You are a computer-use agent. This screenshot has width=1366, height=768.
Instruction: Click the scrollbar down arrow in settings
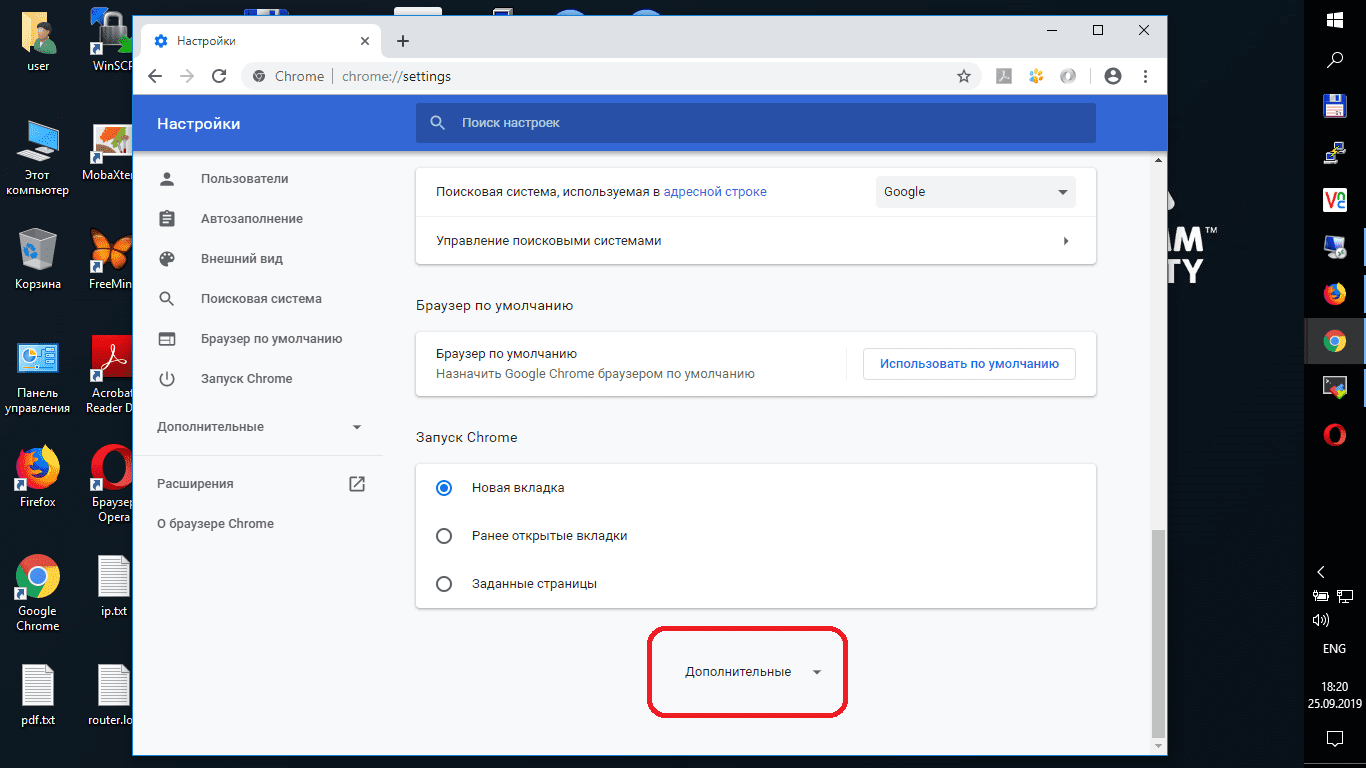(1159, 747)
